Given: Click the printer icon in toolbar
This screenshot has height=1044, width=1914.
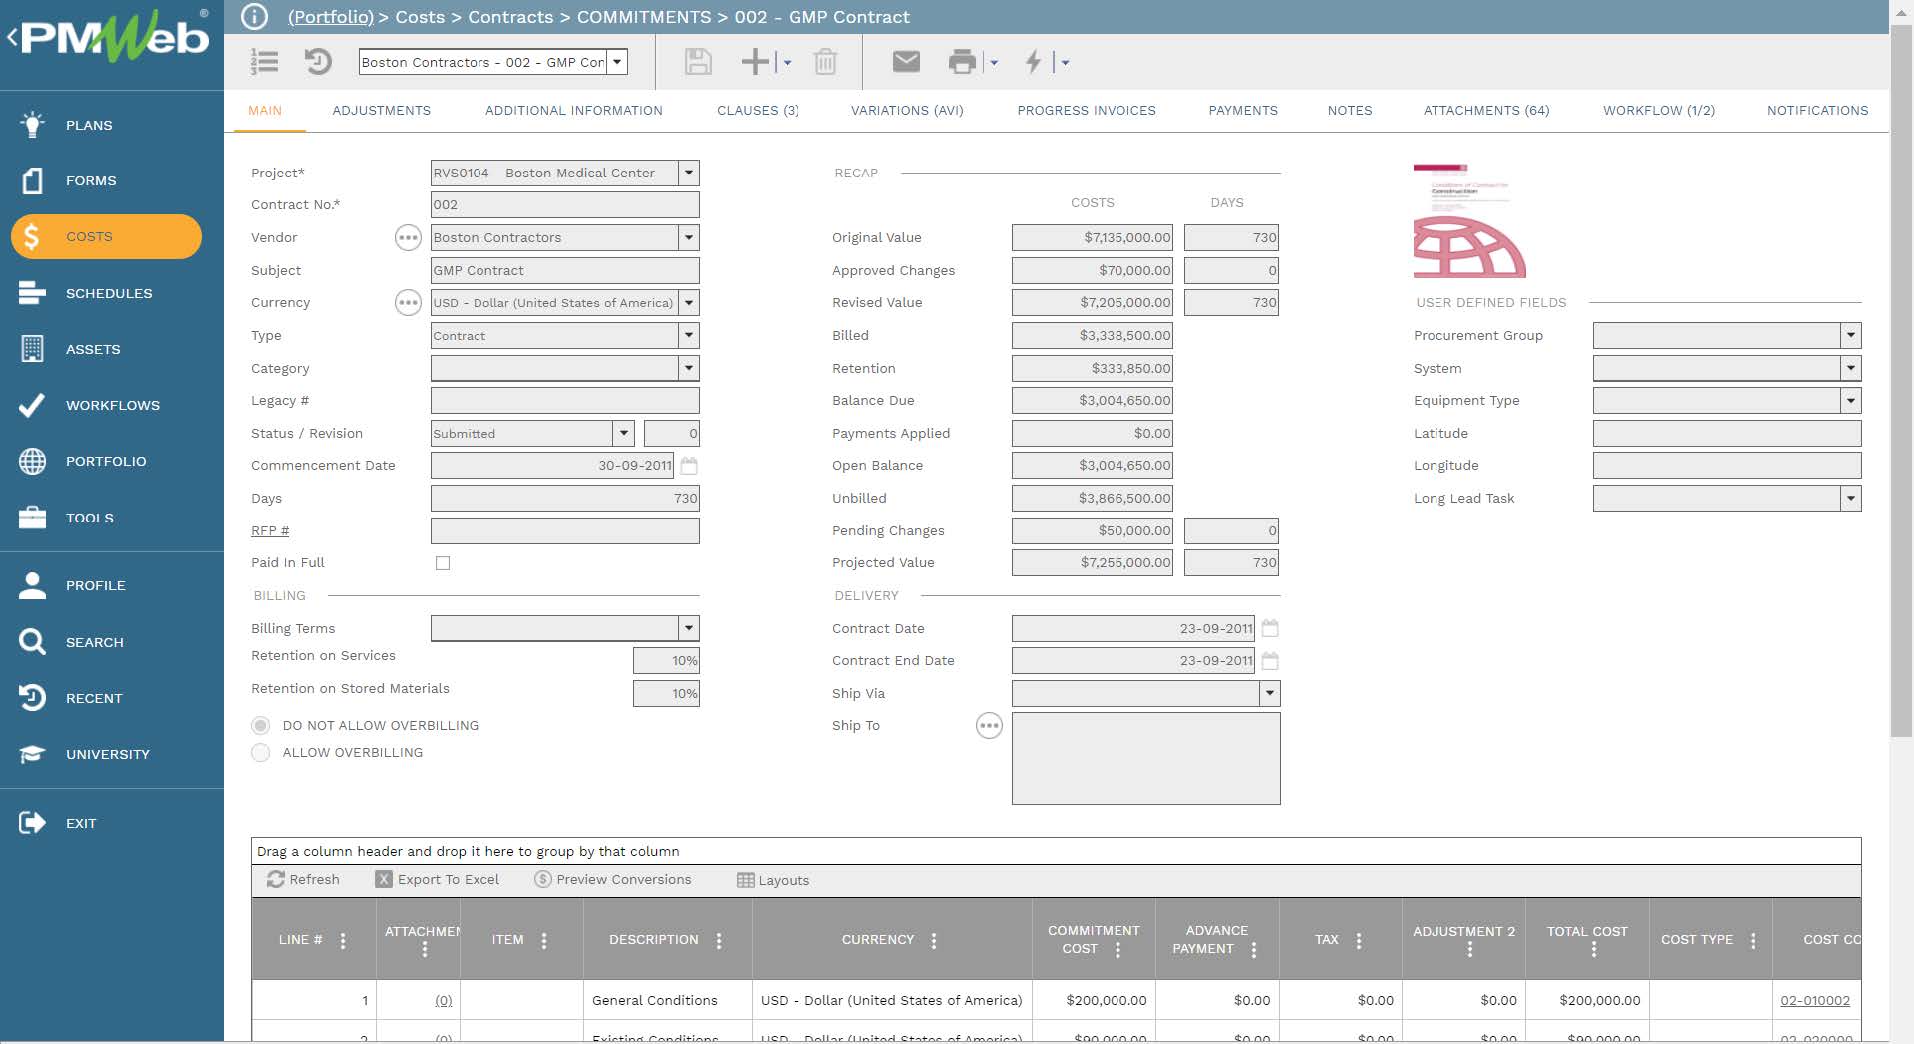Looking at the screenshot, I should coord(961,62).
